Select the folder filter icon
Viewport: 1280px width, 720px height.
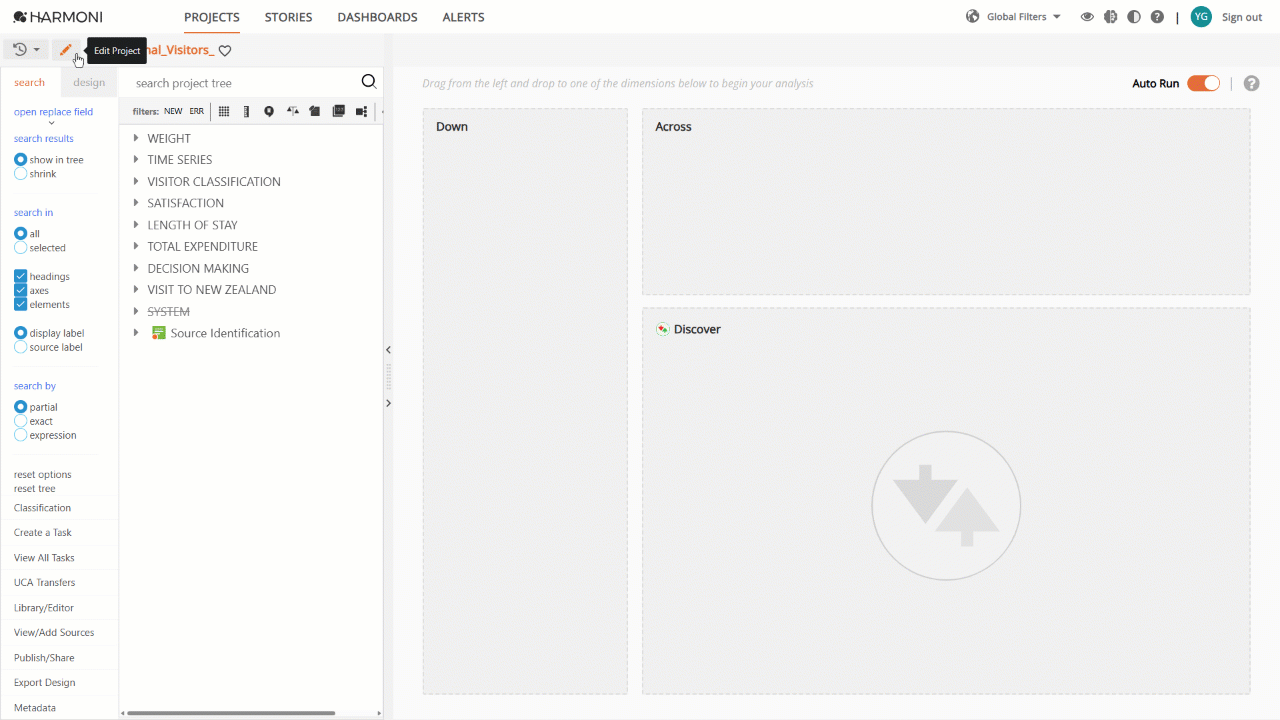click(315, 111)
